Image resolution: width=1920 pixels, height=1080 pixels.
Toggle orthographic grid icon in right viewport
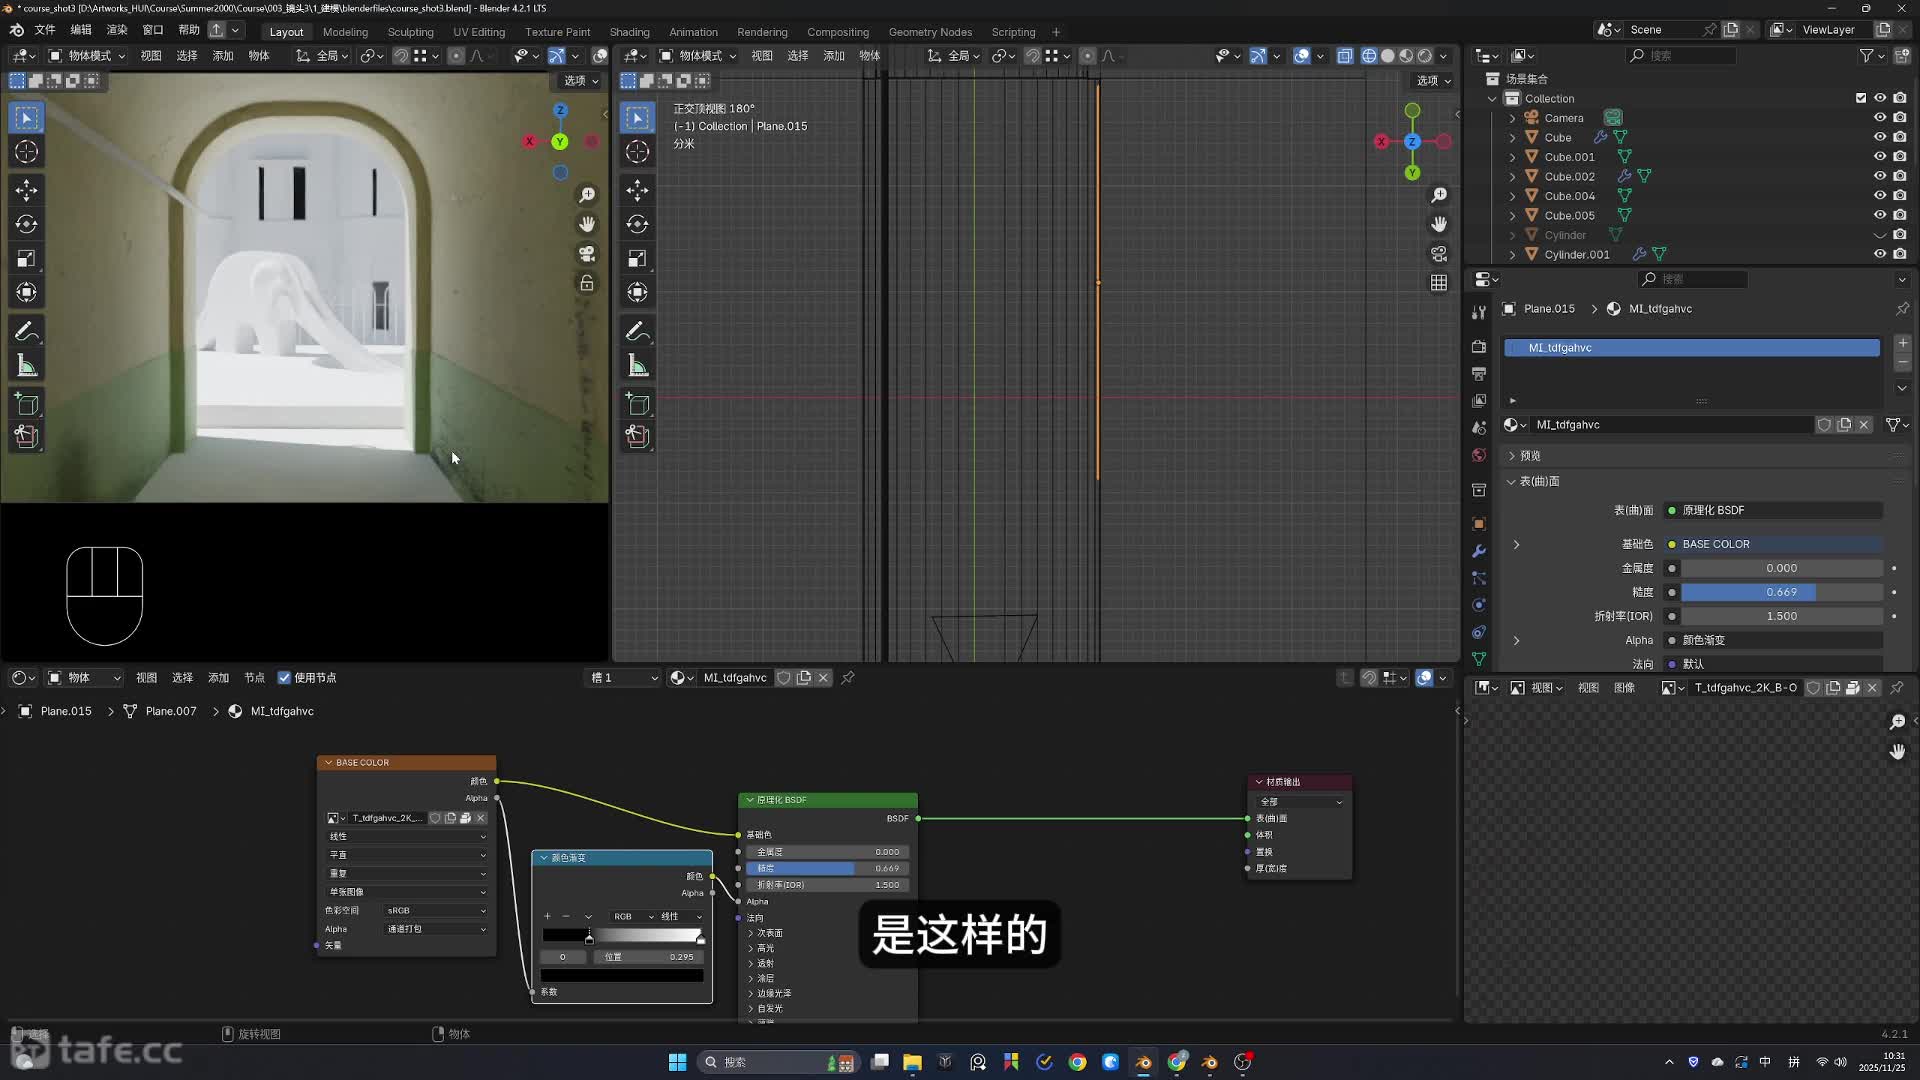coord(1438,283)
